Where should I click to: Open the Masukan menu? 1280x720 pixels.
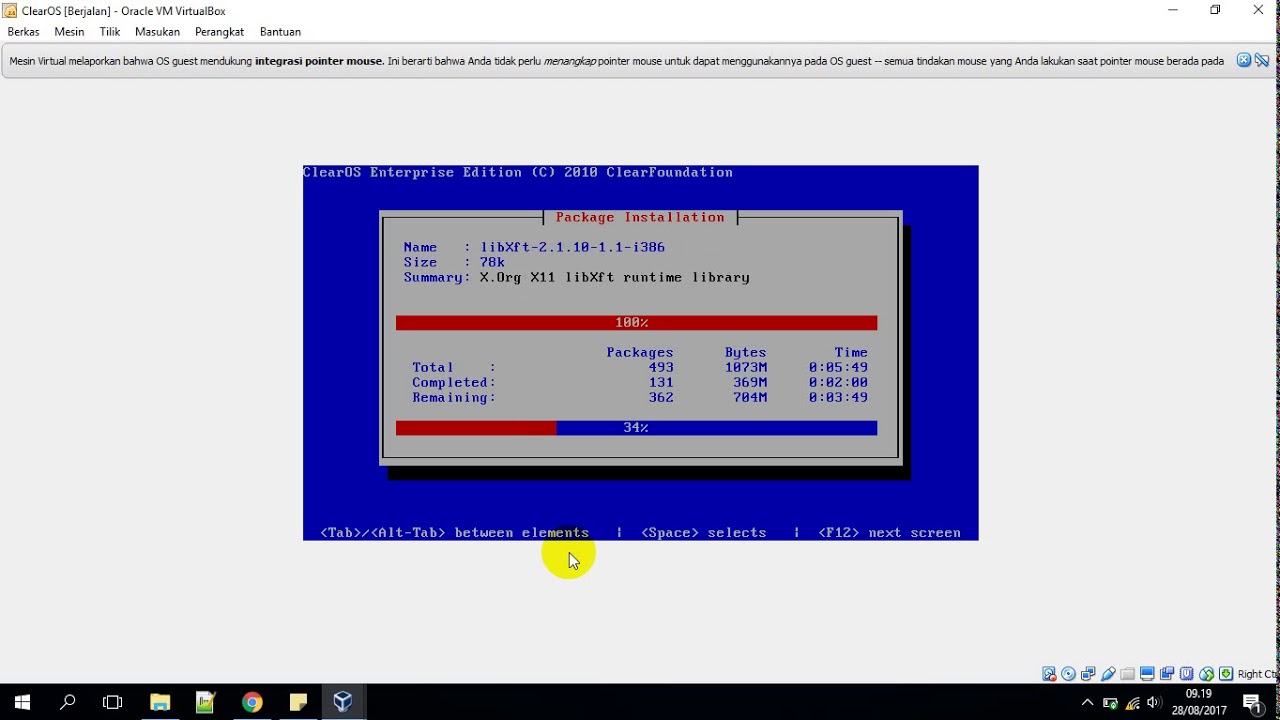pos(157,32)
